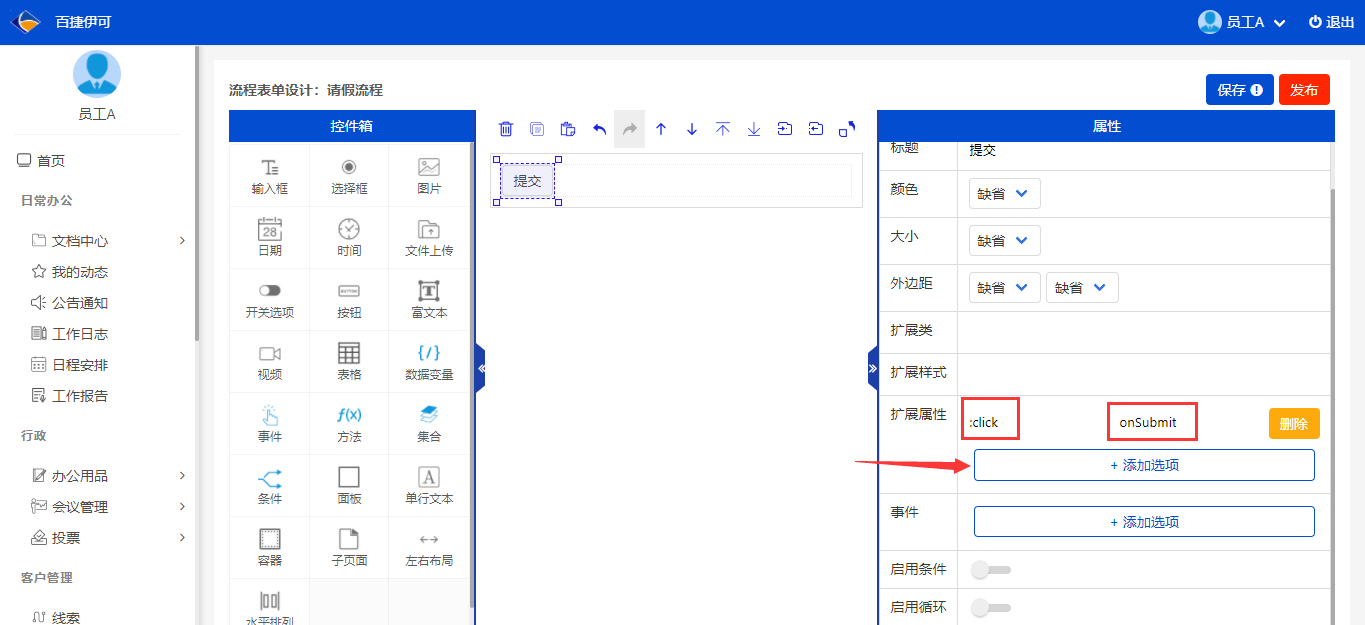The height and width of the screenshot is (625, 1365).
Task: Open 我的动态 in the sidebar
Action: click(x=70, y=272)
